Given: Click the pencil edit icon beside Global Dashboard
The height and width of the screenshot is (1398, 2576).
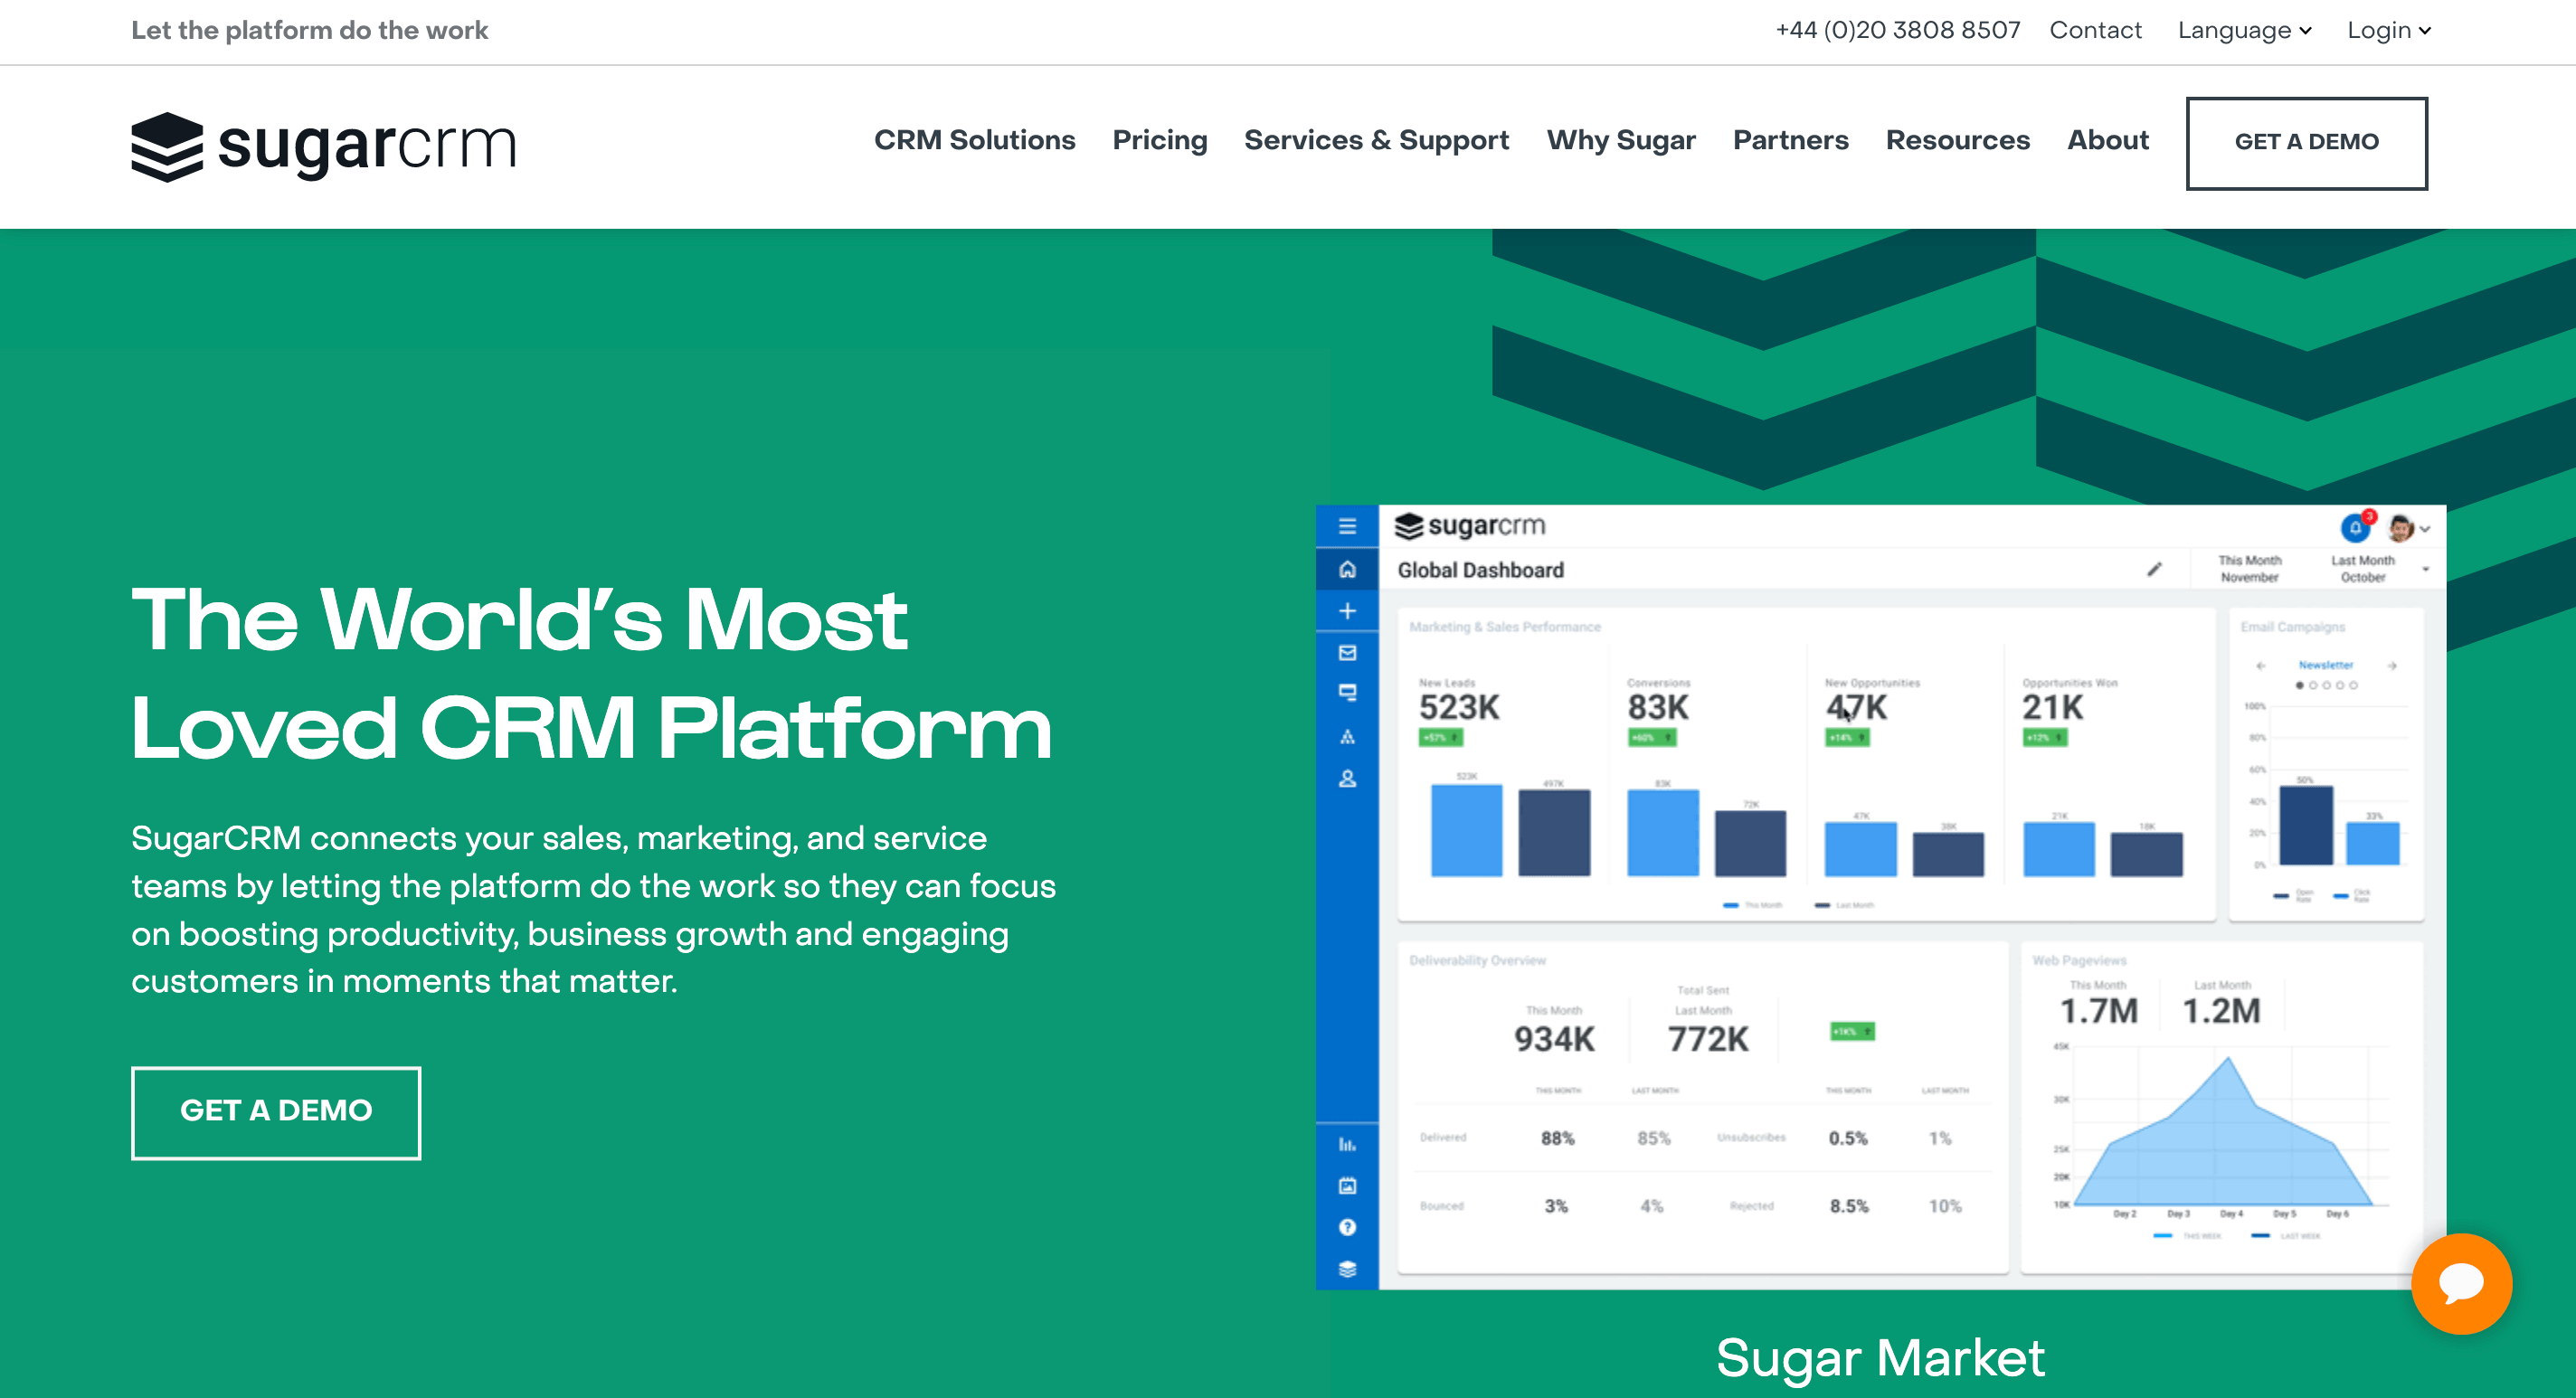Looking at the screenshot, I should pyautogui.click(x=2154, y=569).
